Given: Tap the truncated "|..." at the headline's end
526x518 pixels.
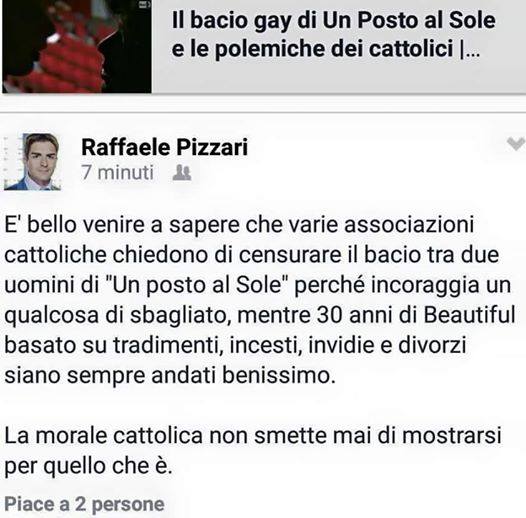Looking at the screenshot, I should click(x=471, y=50).
